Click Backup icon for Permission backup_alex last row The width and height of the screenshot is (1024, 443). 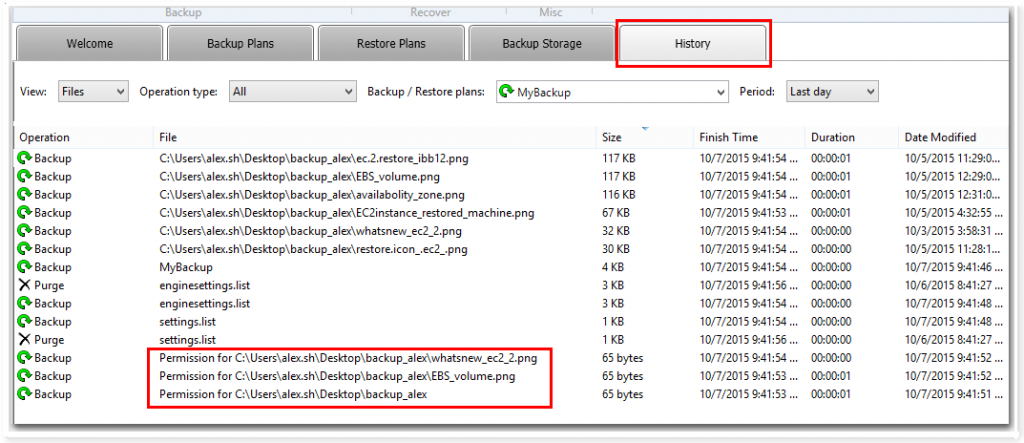coord(24,394)
